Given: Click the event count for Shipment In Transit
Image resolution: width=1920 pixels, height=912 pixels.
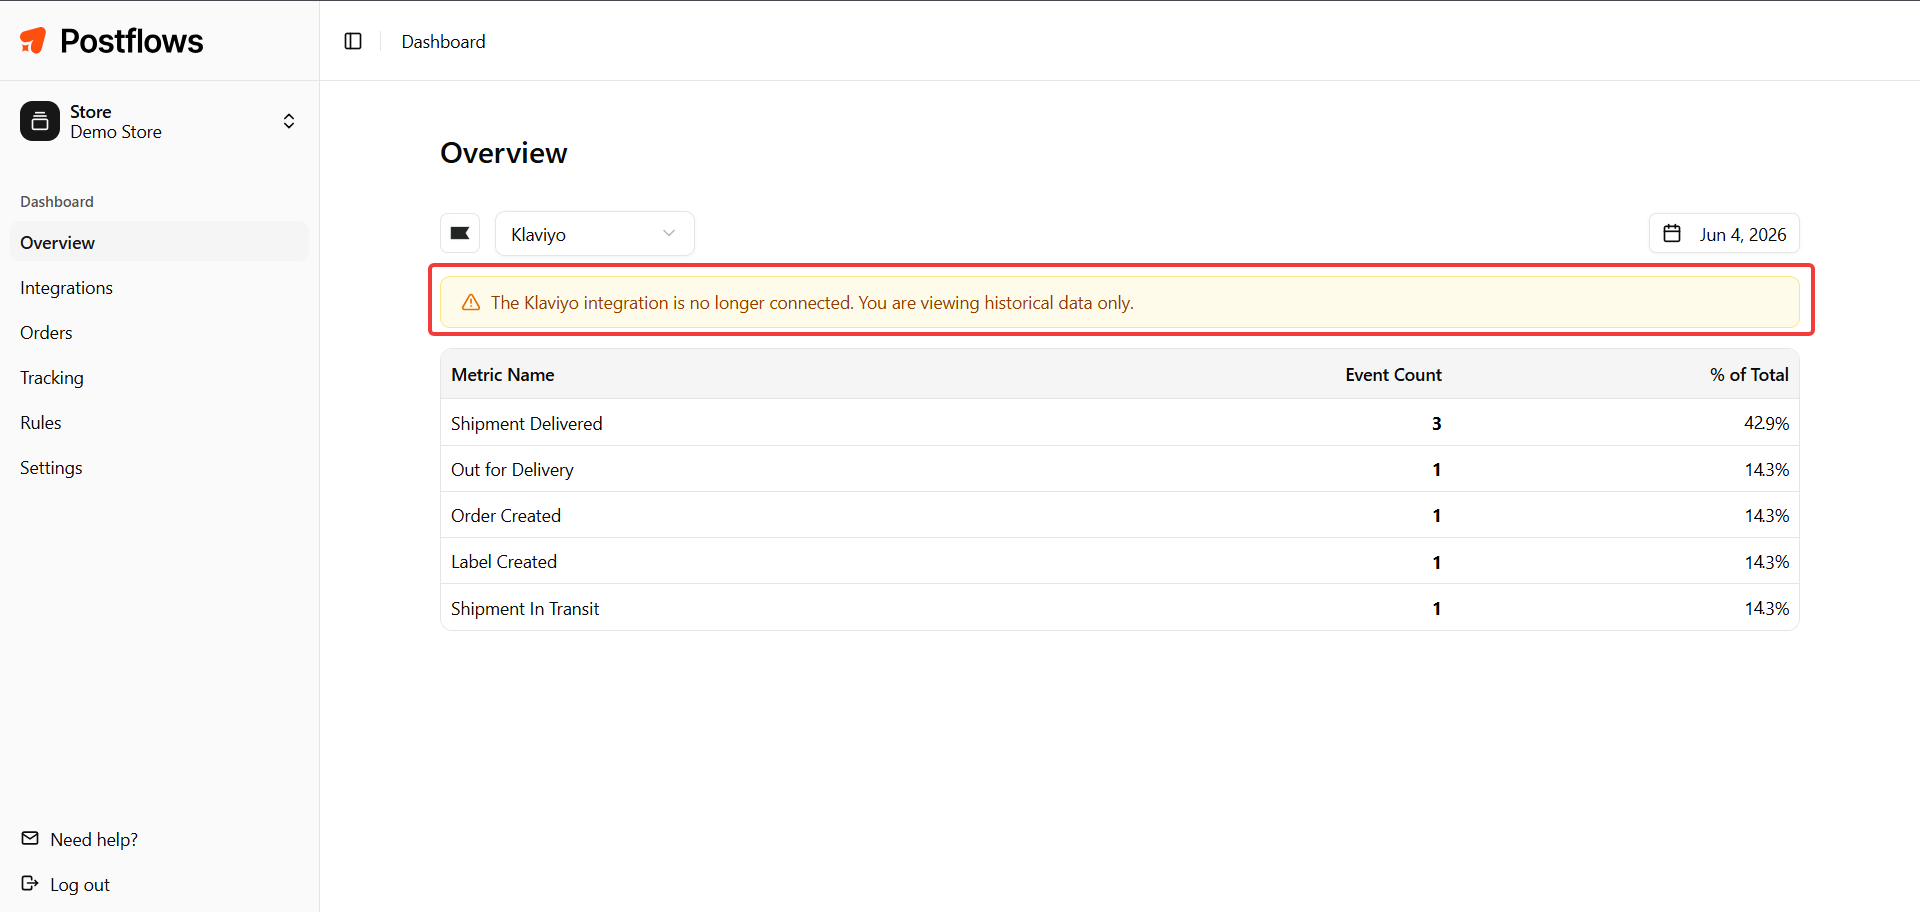Looking at the screenshot, I should [1437, 609].
